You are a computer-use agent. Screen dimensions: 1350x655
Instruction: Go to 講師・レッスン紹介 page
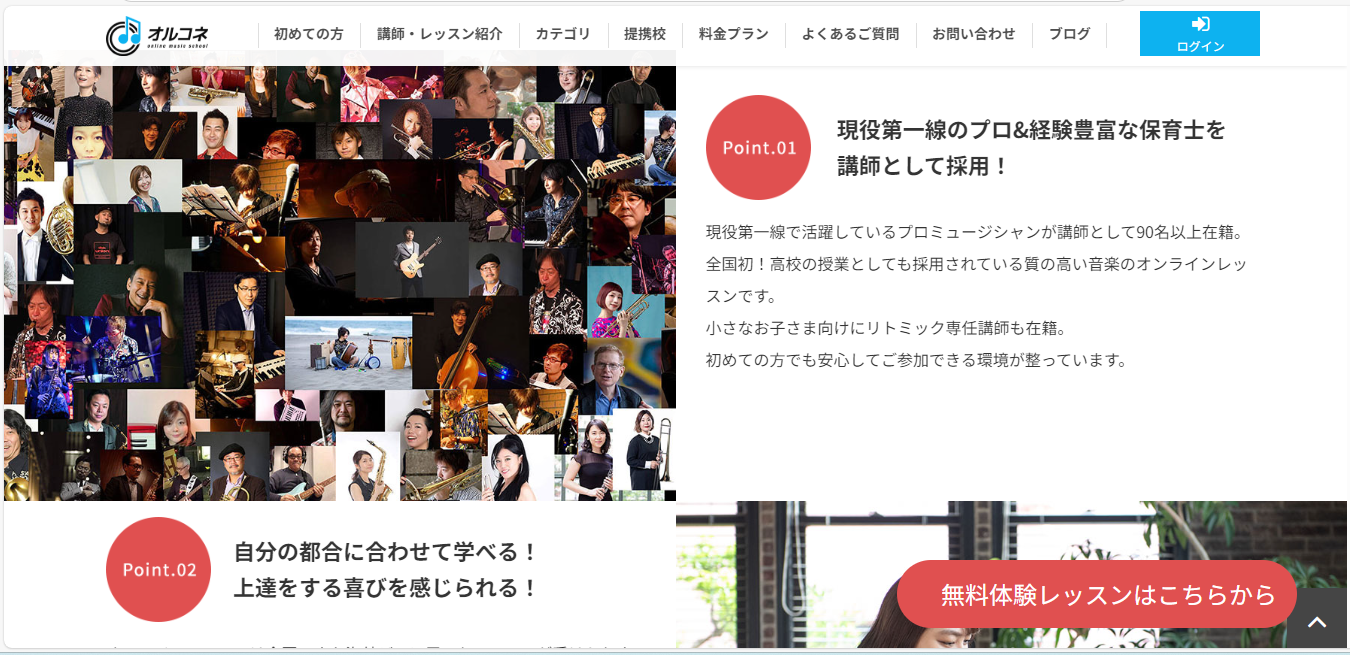click(439, 34)
